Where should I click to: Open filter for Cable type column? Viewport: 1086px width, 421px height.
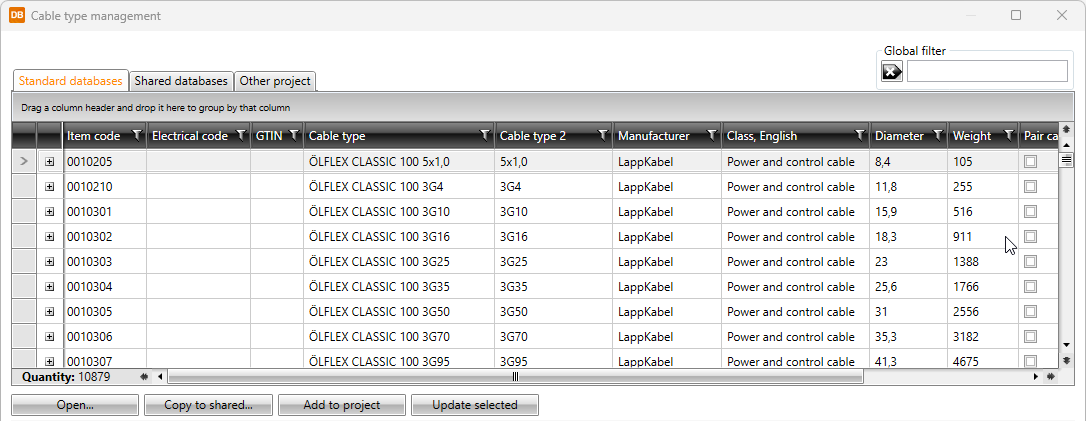(484, 136)
